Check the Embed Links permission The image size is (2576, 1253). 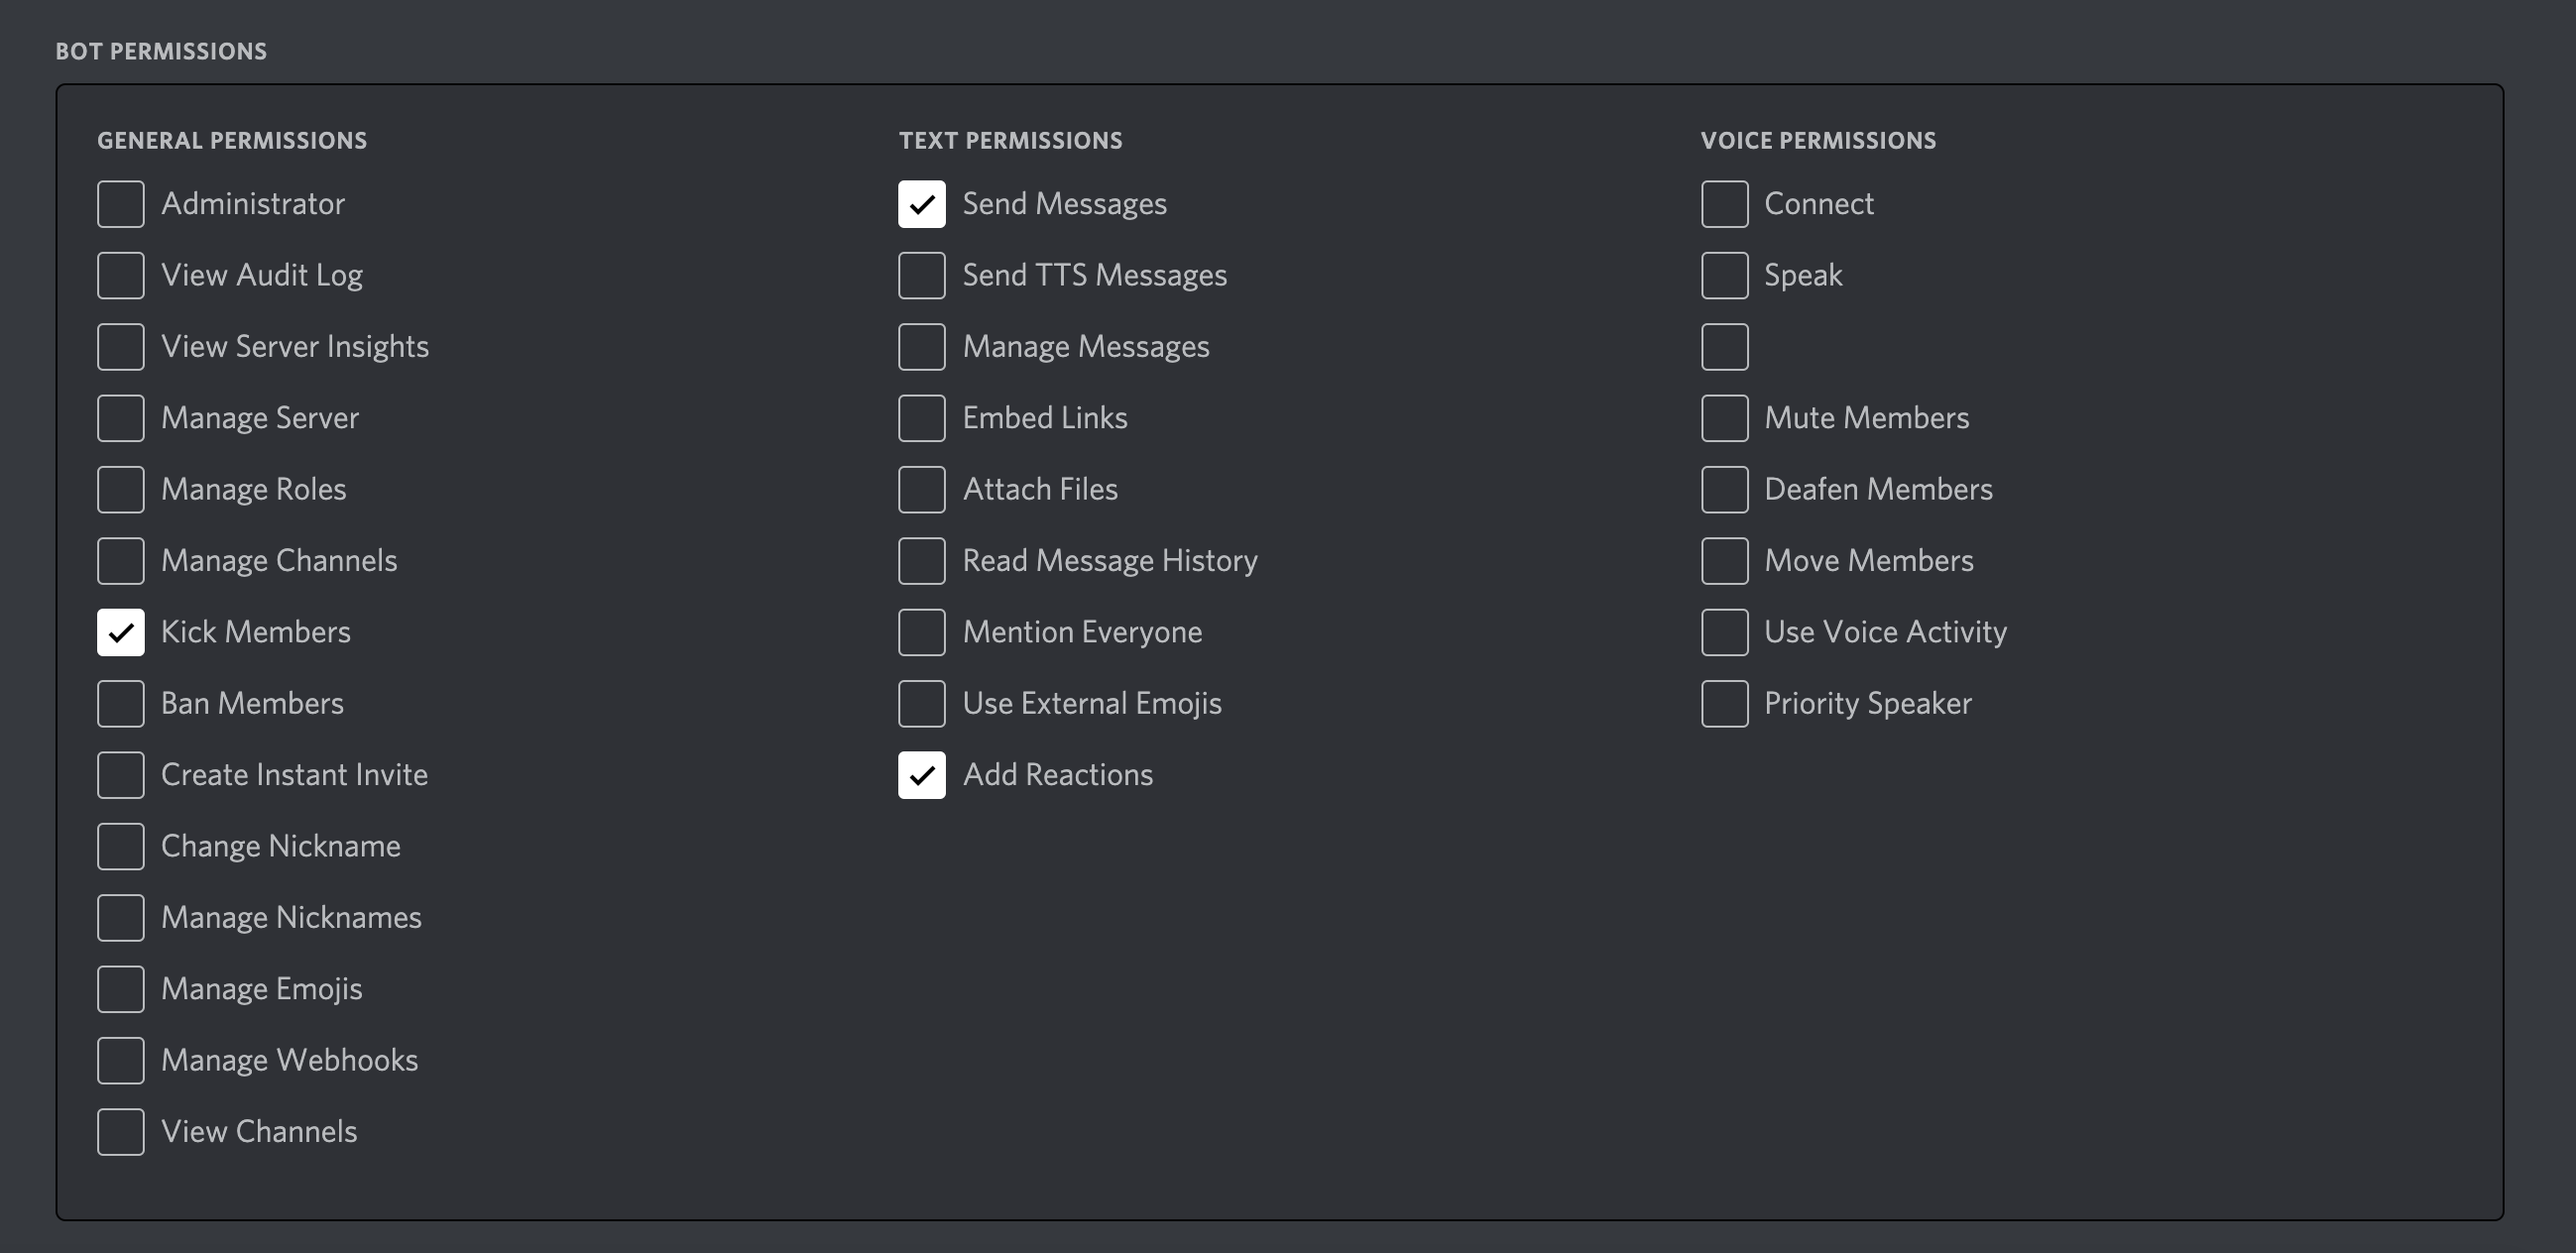coord(921,418)
